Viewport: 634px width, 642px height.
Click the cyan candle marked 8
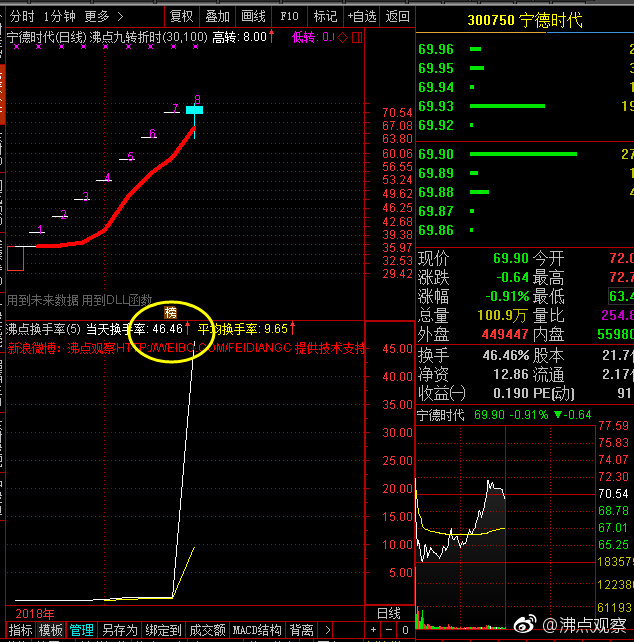click(195, 110)
